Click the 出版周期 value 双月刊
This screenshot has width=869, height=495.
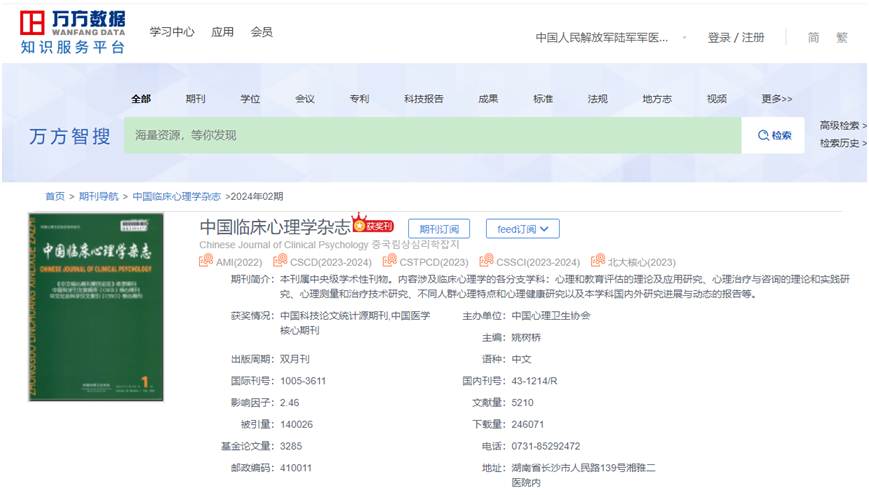coord(295,359)
